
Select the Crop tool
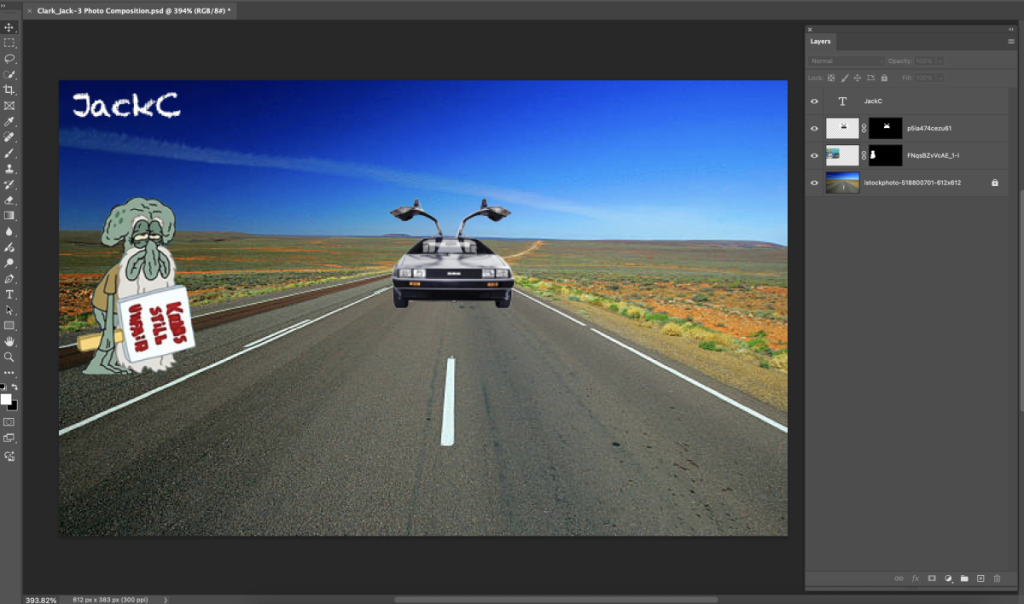pyautogui.click(x=9, y=90)
